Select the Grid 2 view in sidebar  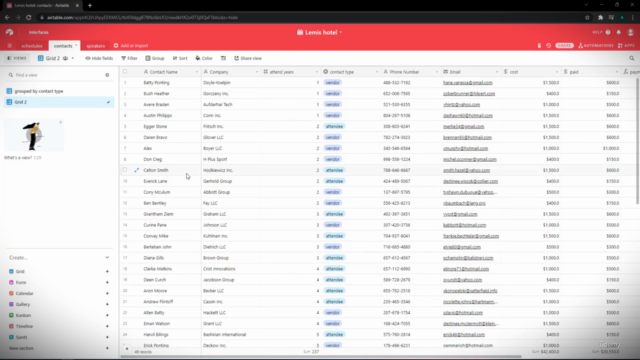pos(60,102)
